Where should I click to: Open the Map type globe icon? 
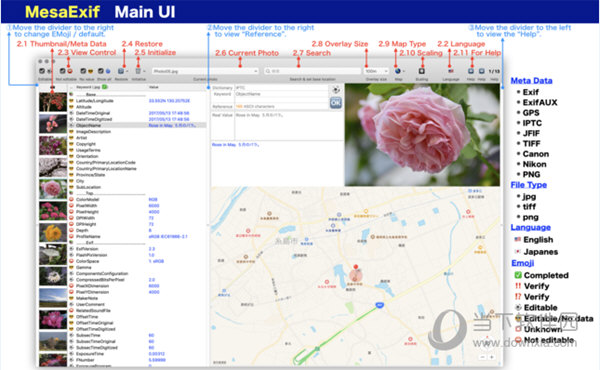(x=398, y=71)
